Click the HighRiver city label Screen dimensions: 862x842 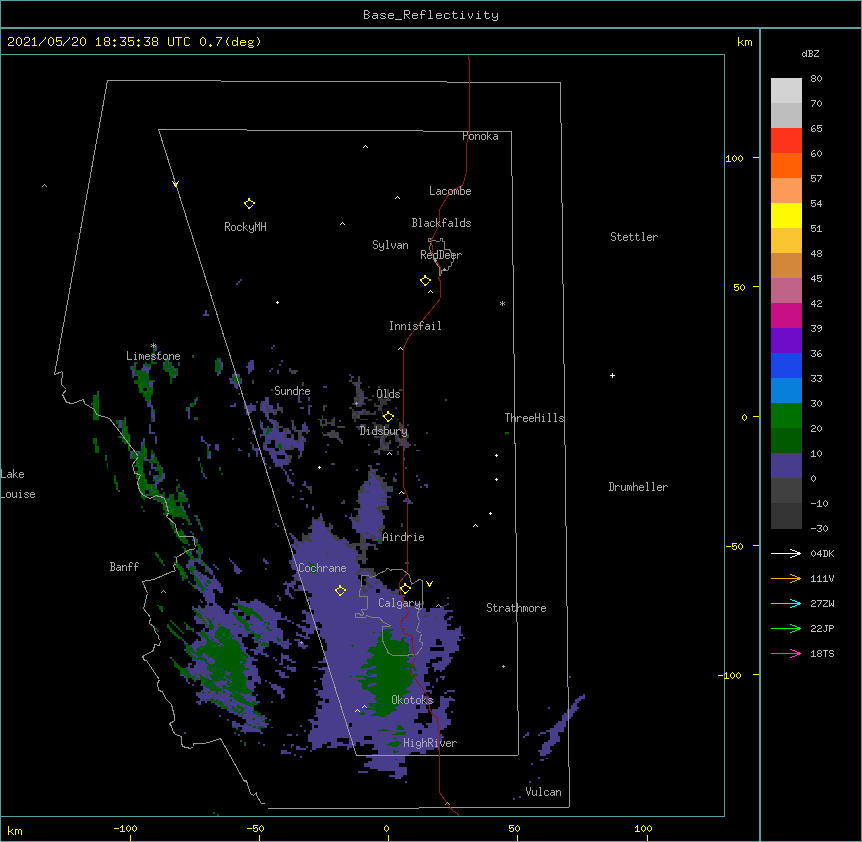pyautogui.click(x=430, y=743)
